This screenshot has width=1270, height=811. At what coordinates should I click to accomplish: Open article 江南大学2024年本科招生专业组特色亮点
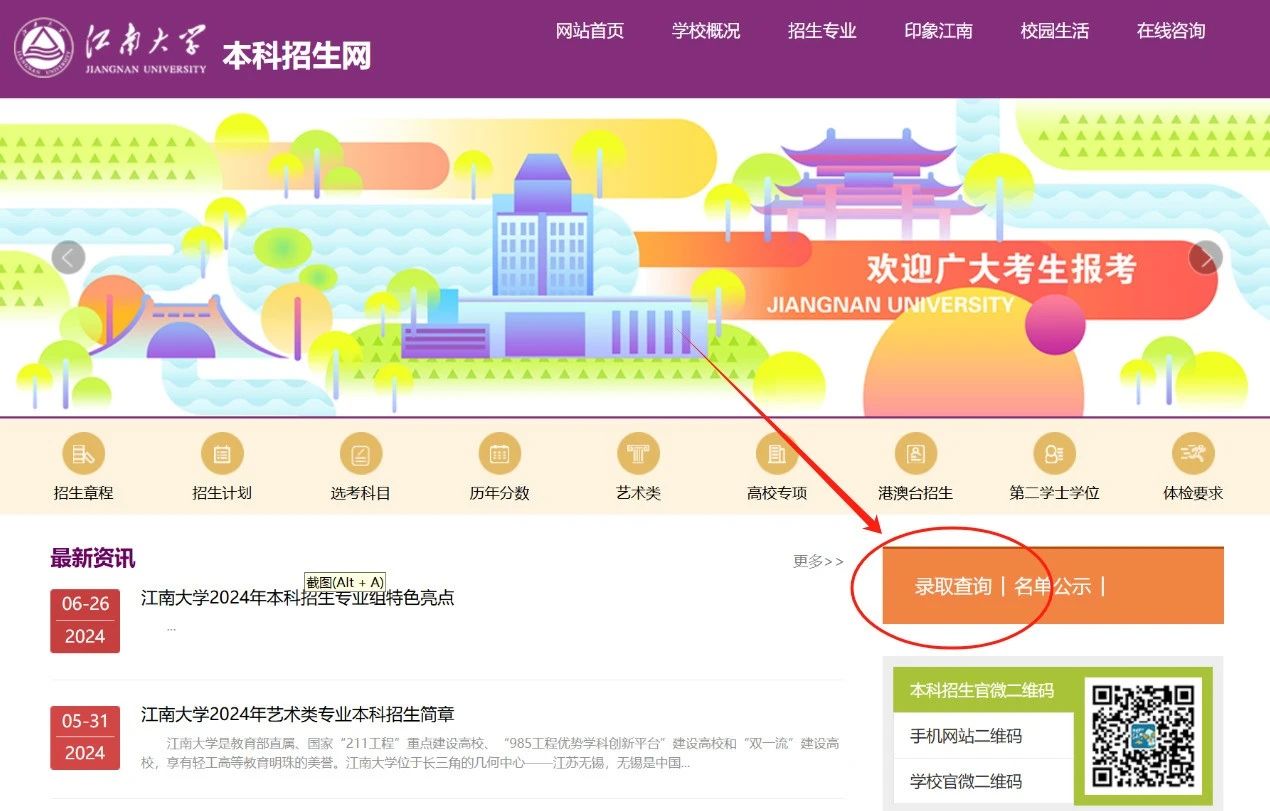298,598
